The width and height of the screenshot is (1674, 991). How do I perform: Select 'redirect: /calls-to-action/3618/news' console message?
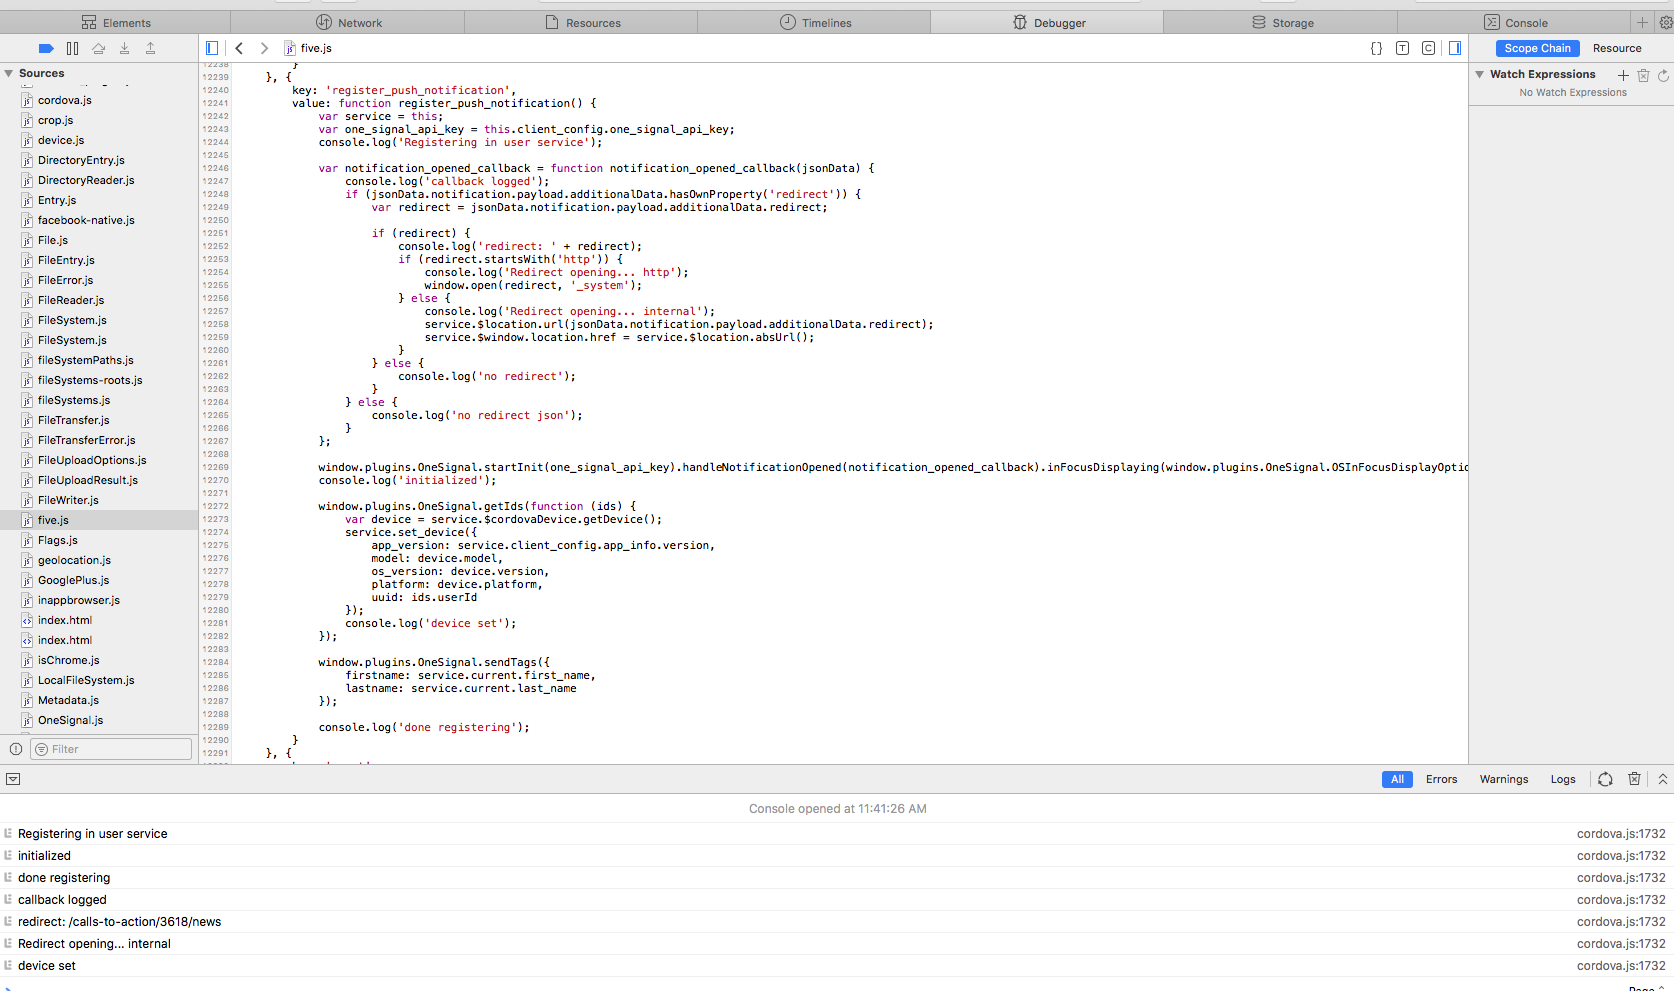pos(119,922)
